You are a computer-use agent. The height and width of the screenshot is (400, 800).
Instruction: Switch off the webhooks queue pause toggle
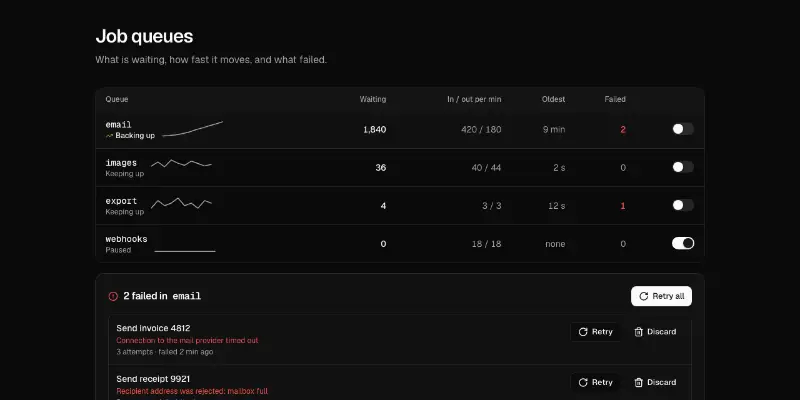(683, 243)
